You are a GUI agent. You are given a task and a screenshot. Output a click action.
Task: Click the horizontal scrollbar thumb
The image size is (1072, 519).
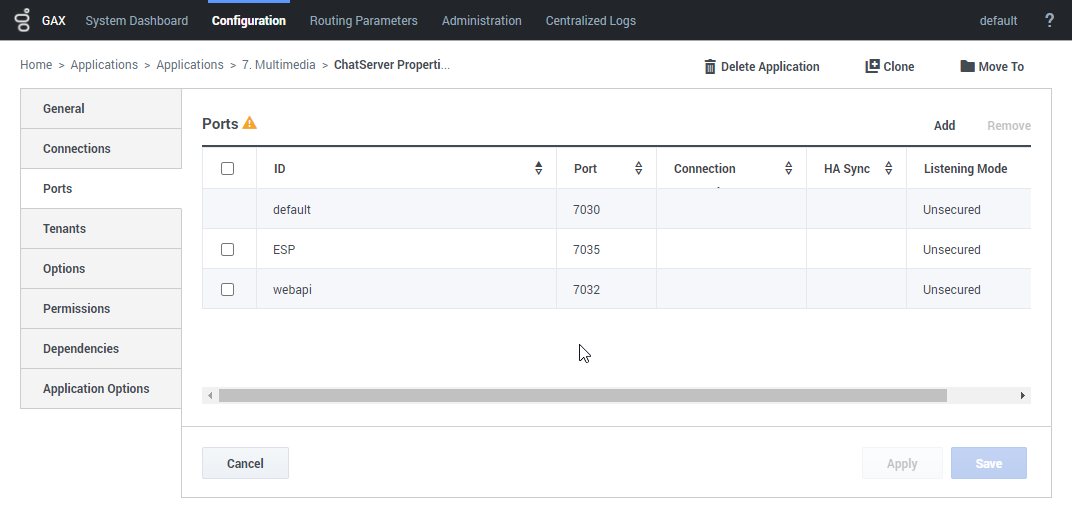click(582, 395)
